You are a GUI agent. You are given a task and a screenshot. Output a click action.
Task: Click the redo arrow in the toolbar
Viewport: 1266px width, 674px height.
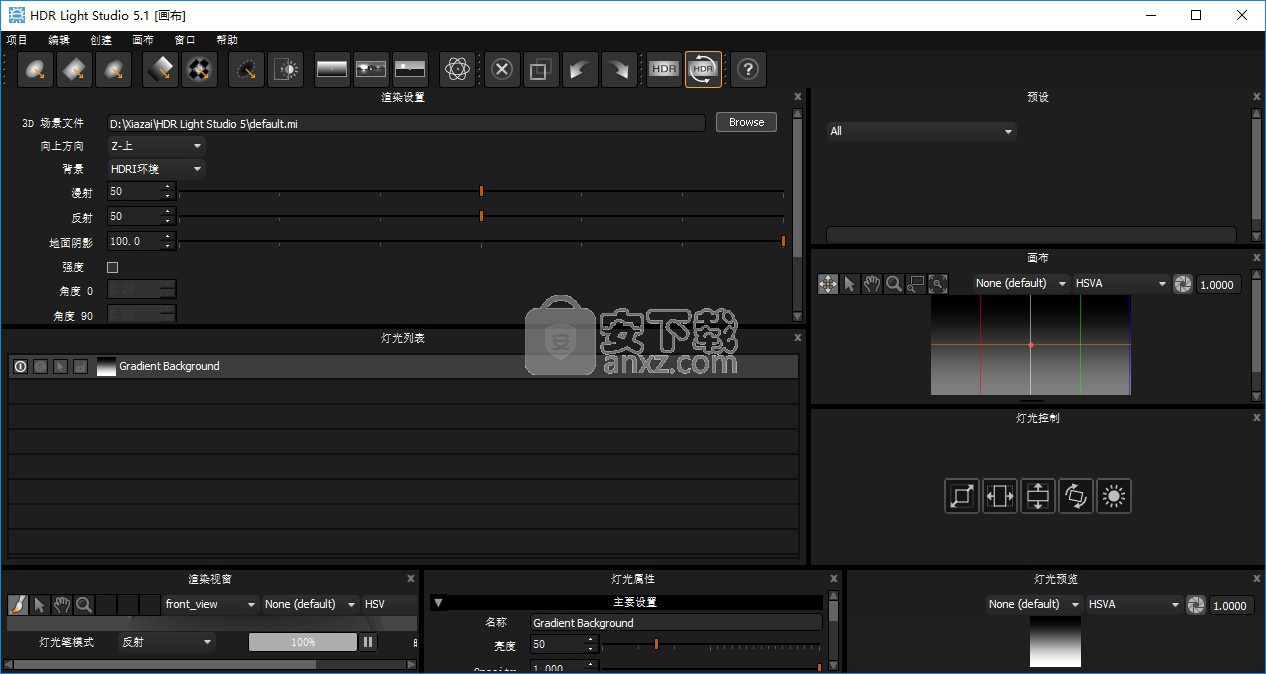[x=619, y=69]
